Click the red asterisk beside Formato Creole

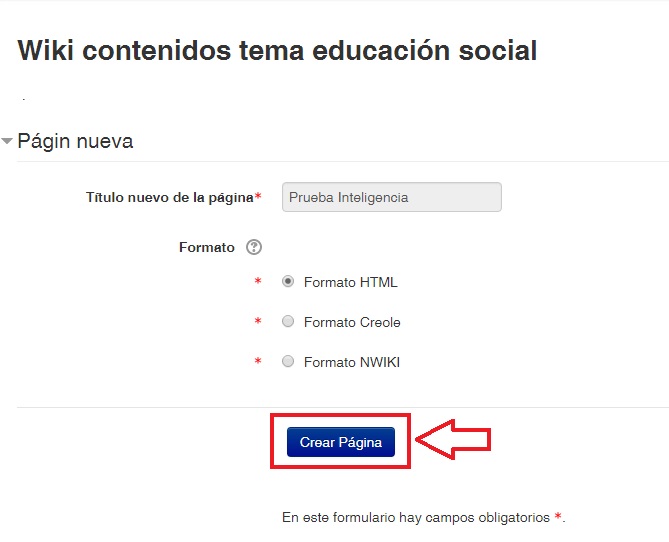click(x=258, y=322)
